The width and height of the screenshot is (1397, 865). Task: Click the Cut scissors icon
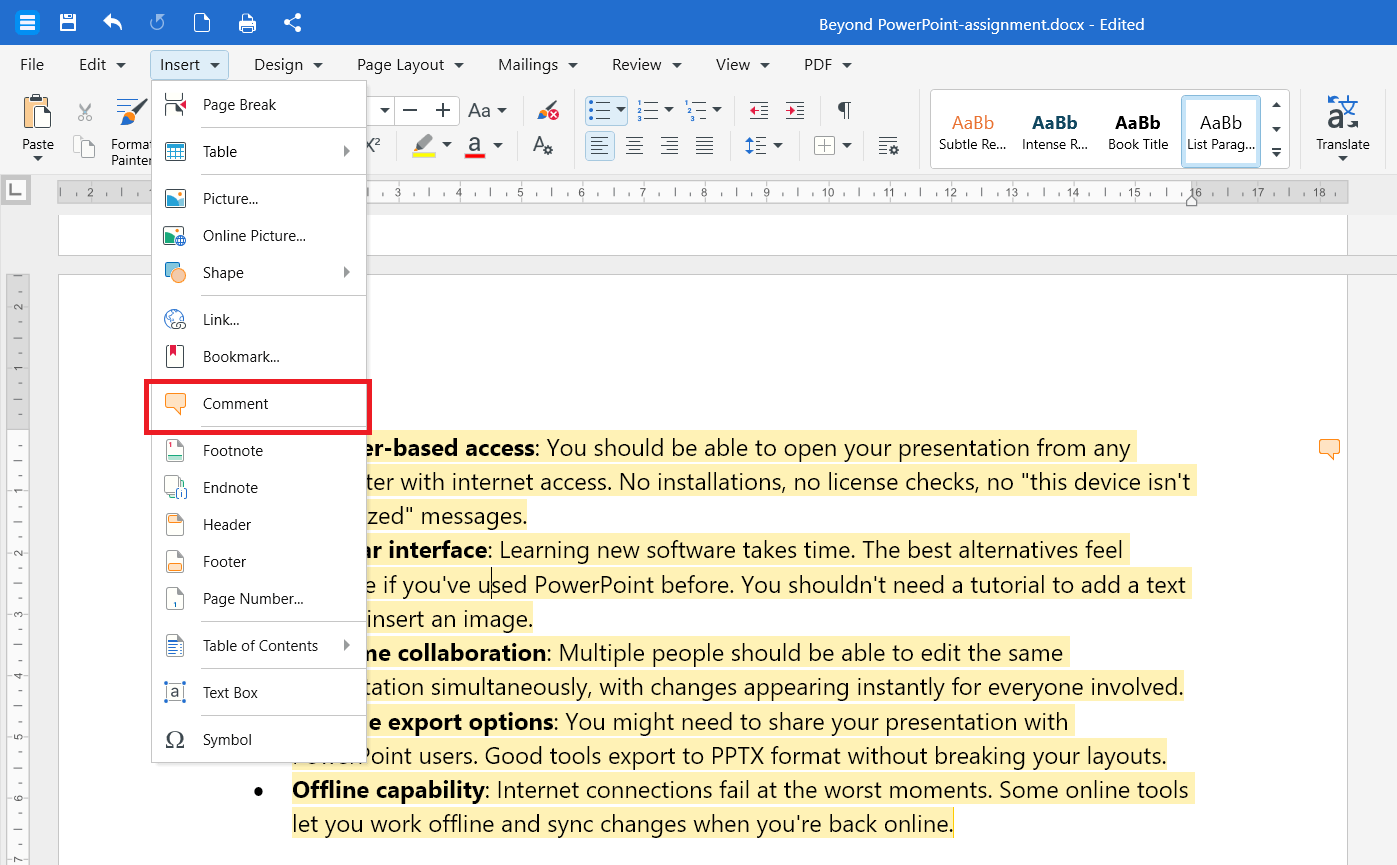[85, 112]
